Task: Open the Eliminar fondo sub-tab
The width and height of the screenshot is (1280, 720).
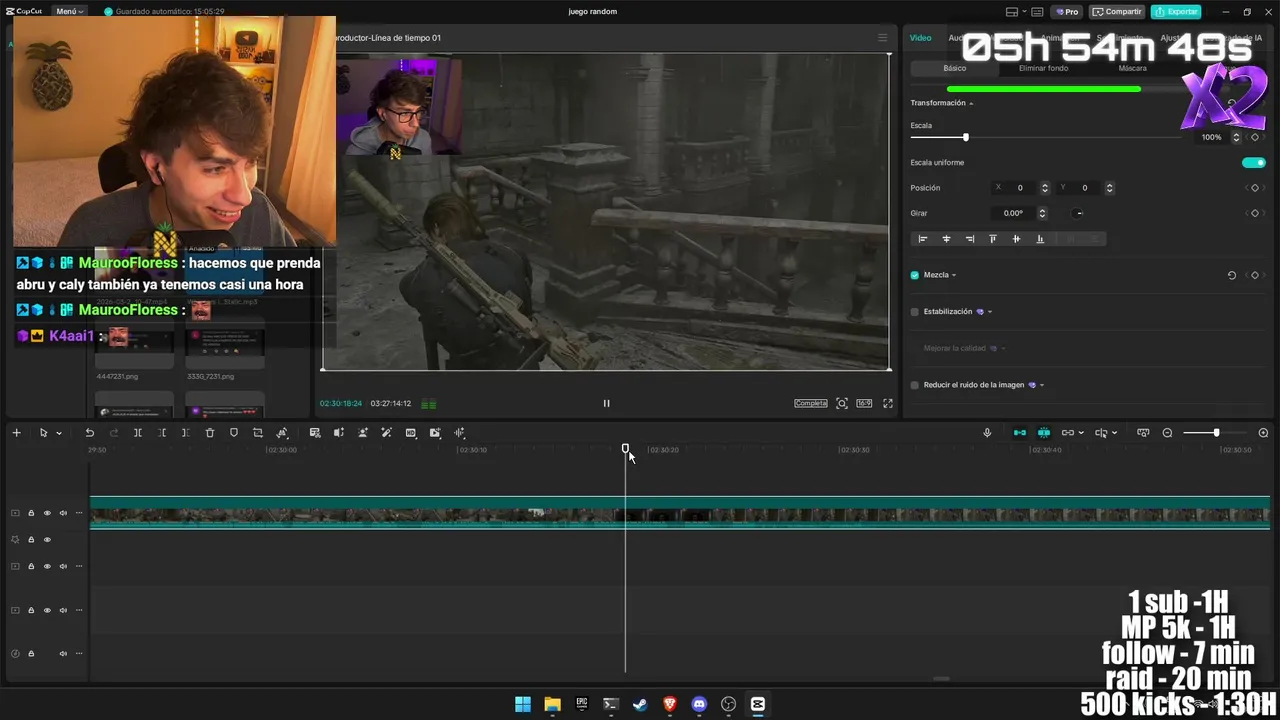Action: [x=1043, y=68]
